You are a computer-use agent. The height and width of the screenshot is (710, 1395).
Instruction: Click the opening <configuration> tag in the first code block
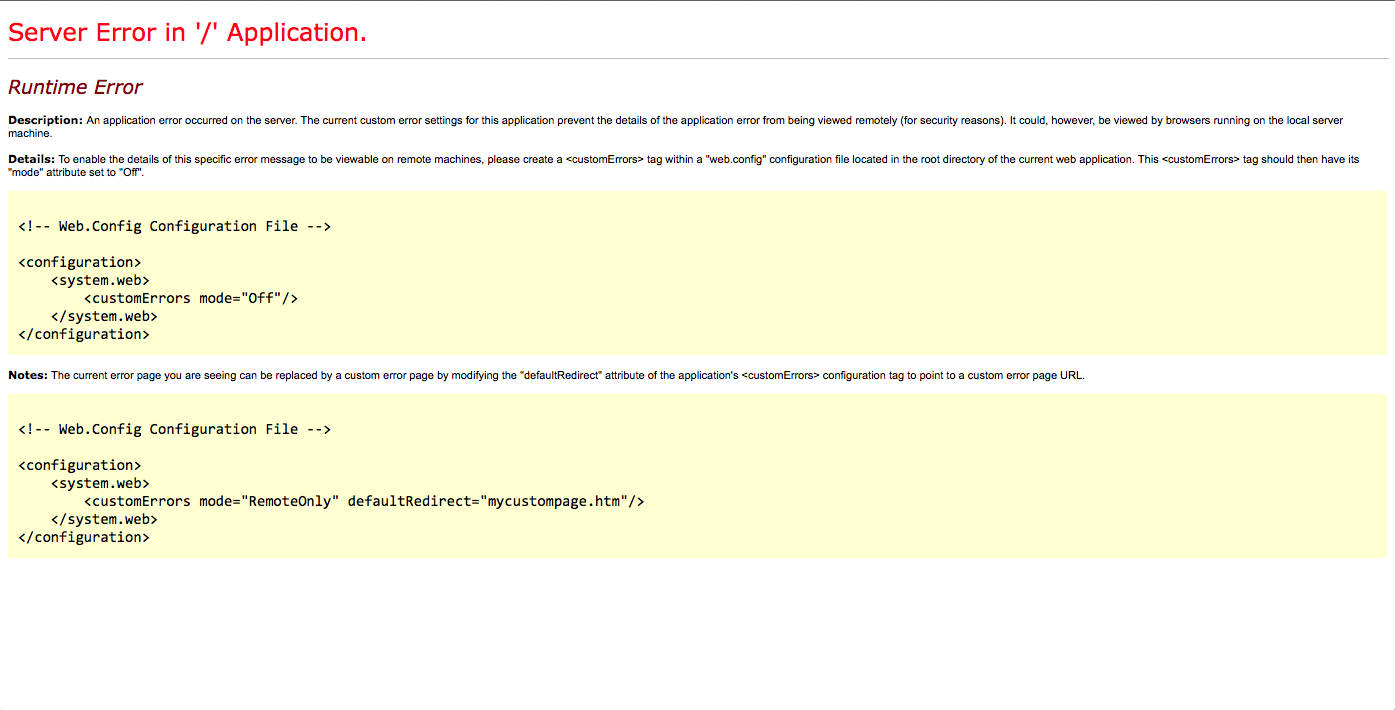coord(80,262)
